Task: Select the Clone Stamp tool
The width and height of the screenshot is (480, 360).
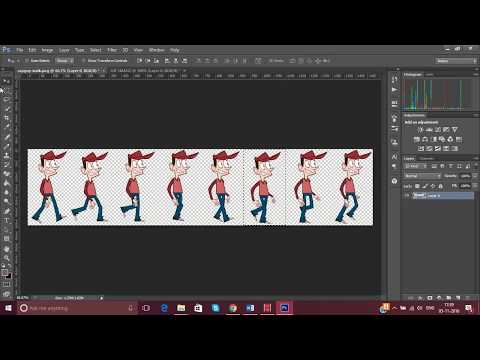Action: pos(6,155)
